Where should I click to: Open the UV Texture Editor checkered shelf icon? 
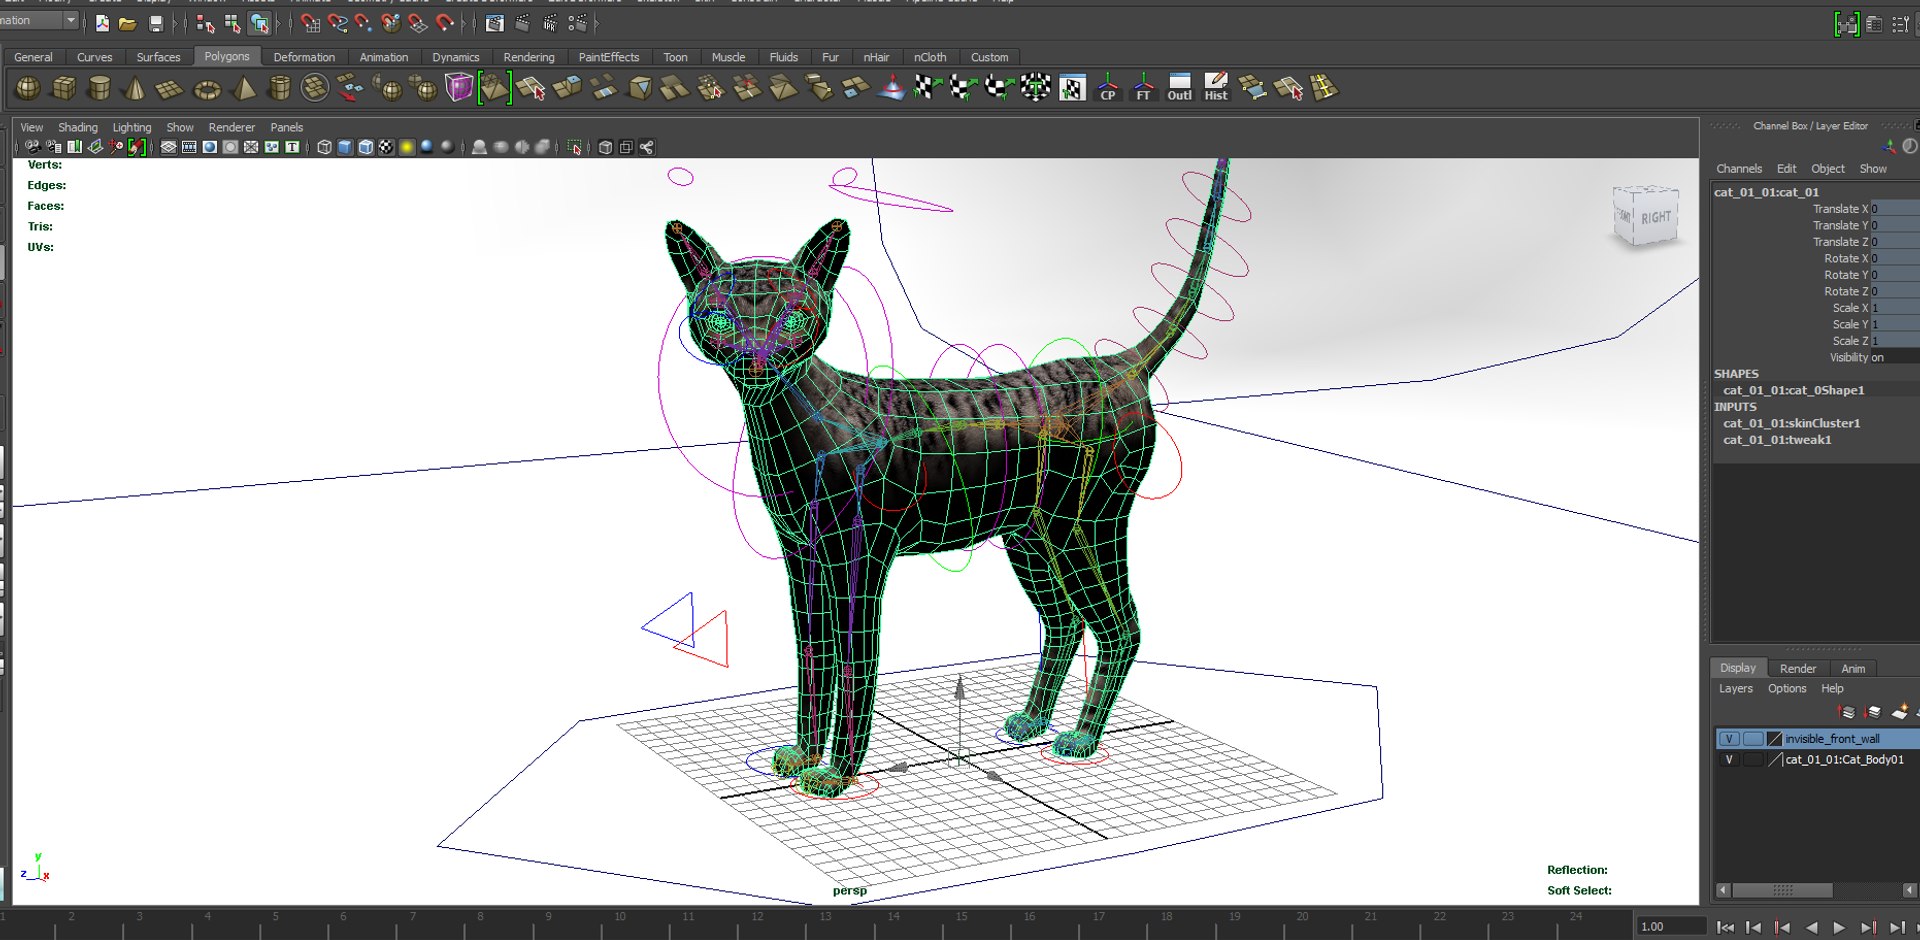tap(1072, 88)
